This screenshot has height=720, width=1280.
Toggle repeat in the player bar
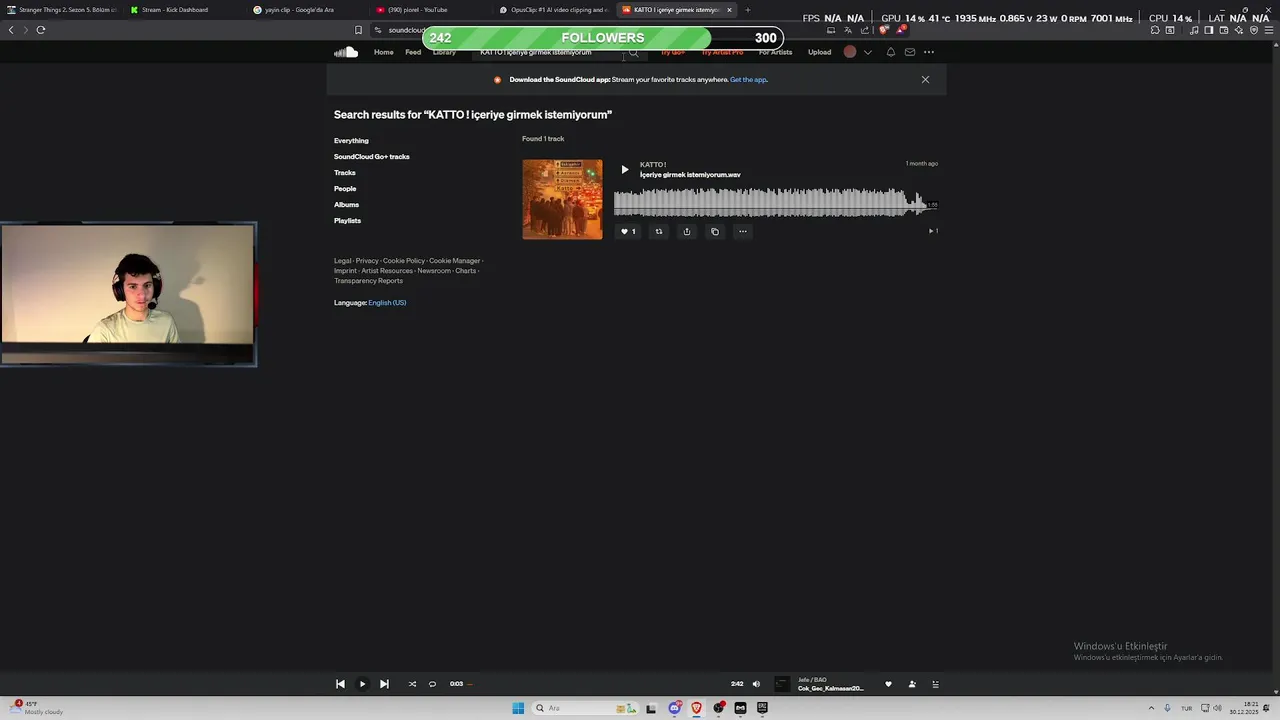(x=432, y=684)
